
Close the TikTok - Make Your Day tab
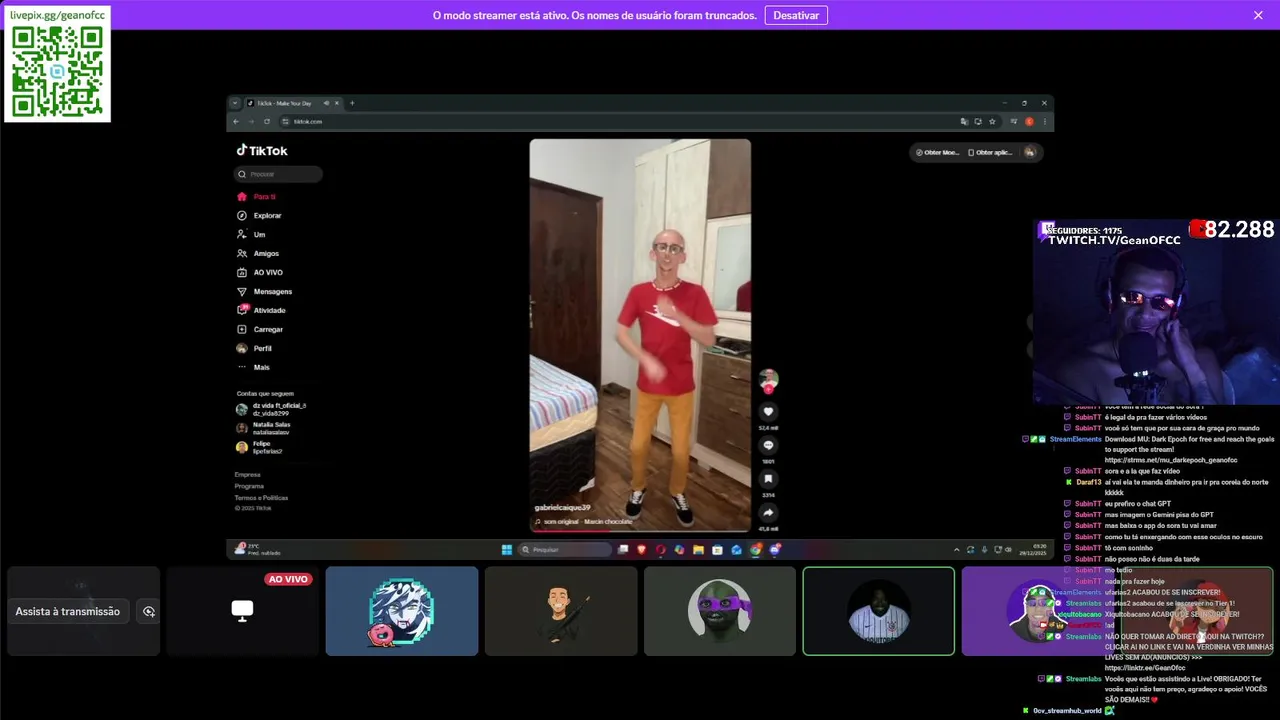point(337,103)
